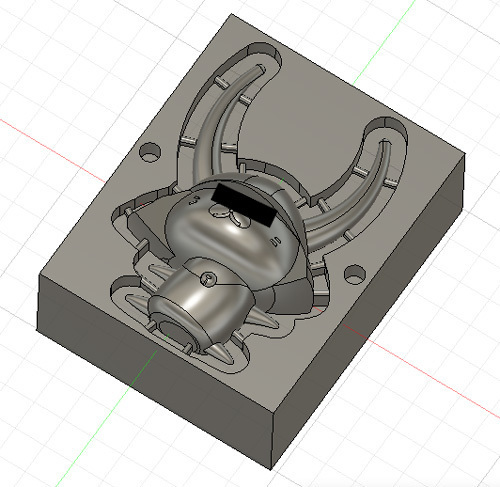Select the cylindrical neck piece below the dome

(203, 300)
